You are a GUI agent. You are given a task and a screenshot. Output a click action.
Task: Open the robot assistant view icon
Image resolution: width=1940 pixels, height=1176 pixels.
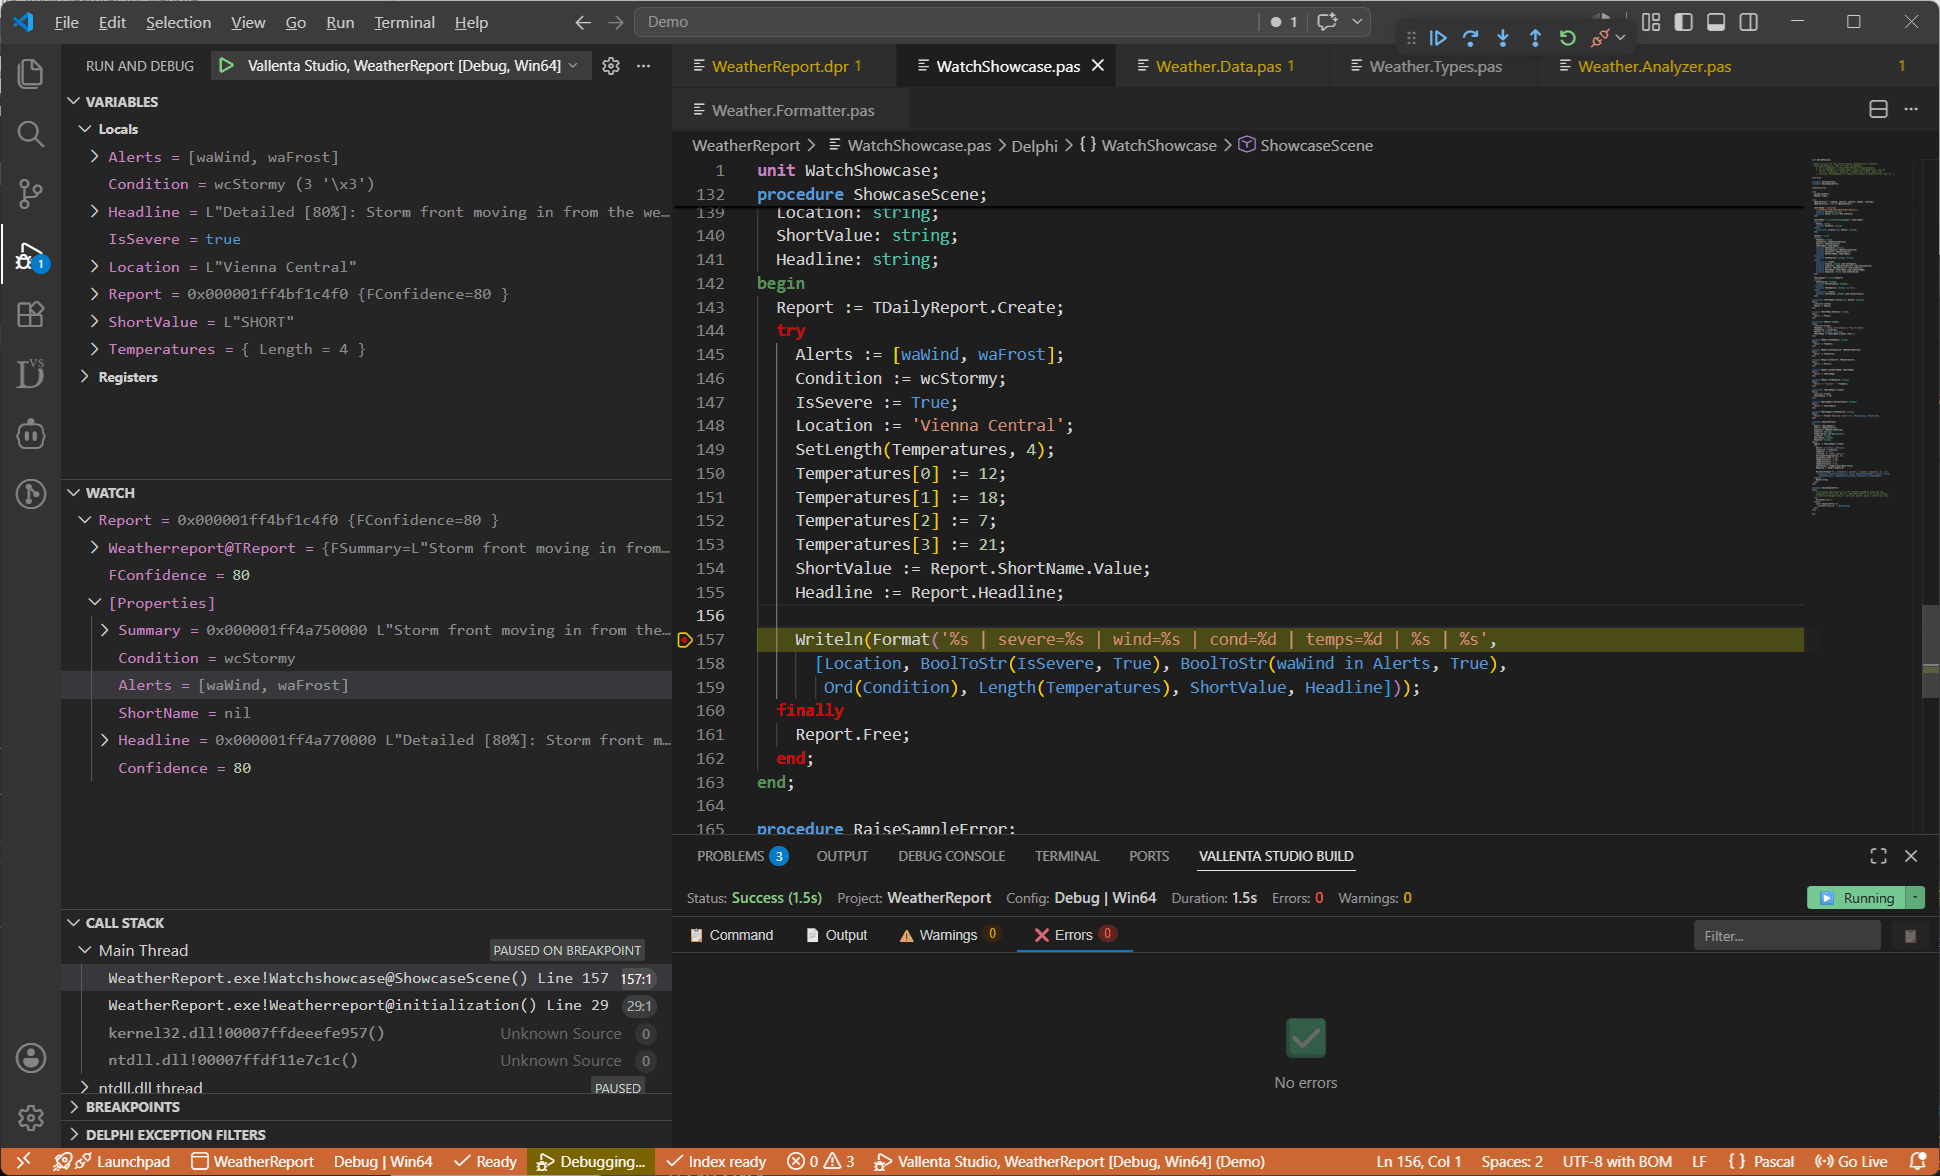click(x=31, y=434)
